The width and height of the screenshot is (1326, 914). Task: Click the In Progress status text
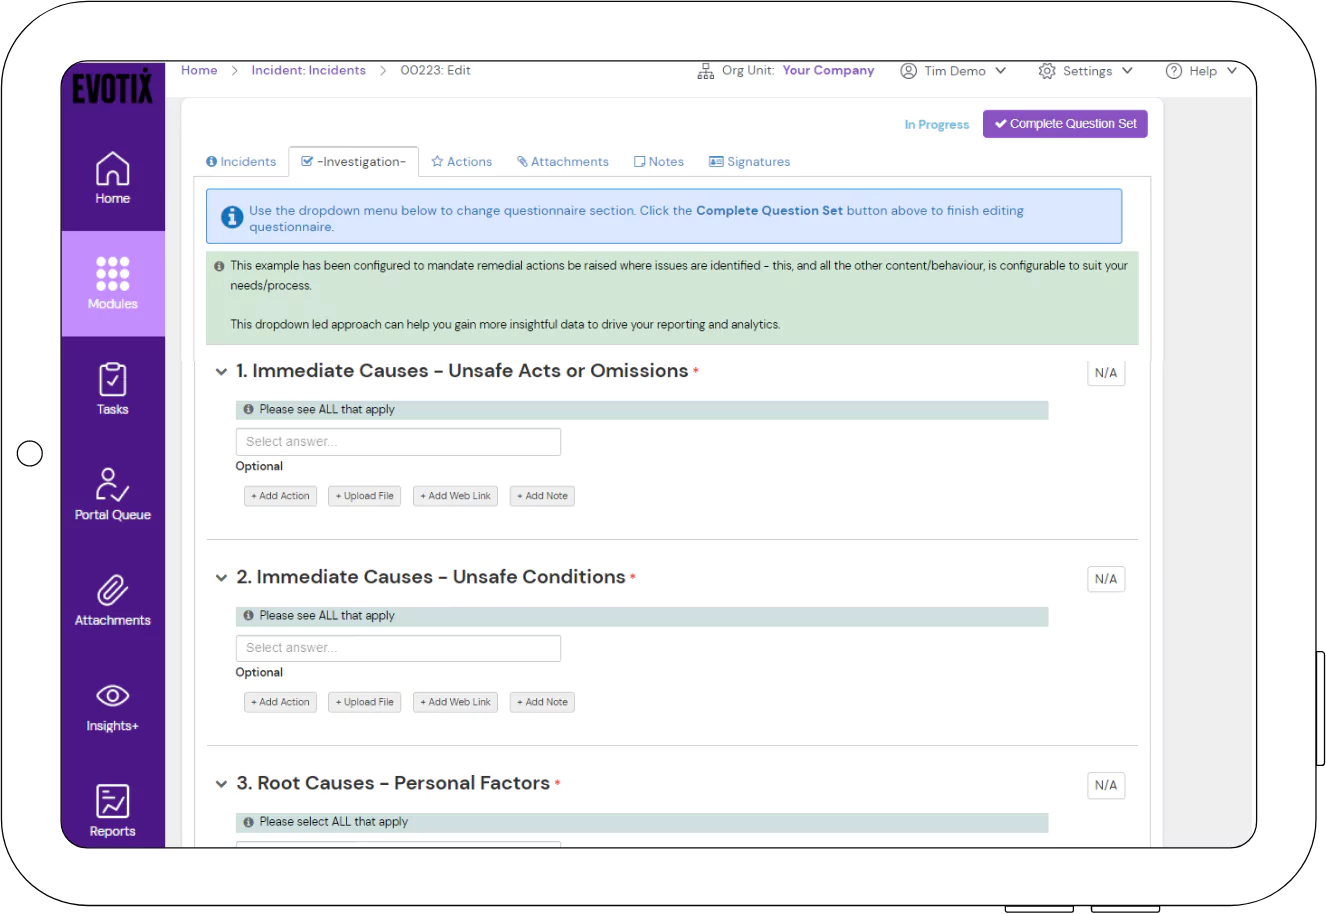tap(937, 125)
